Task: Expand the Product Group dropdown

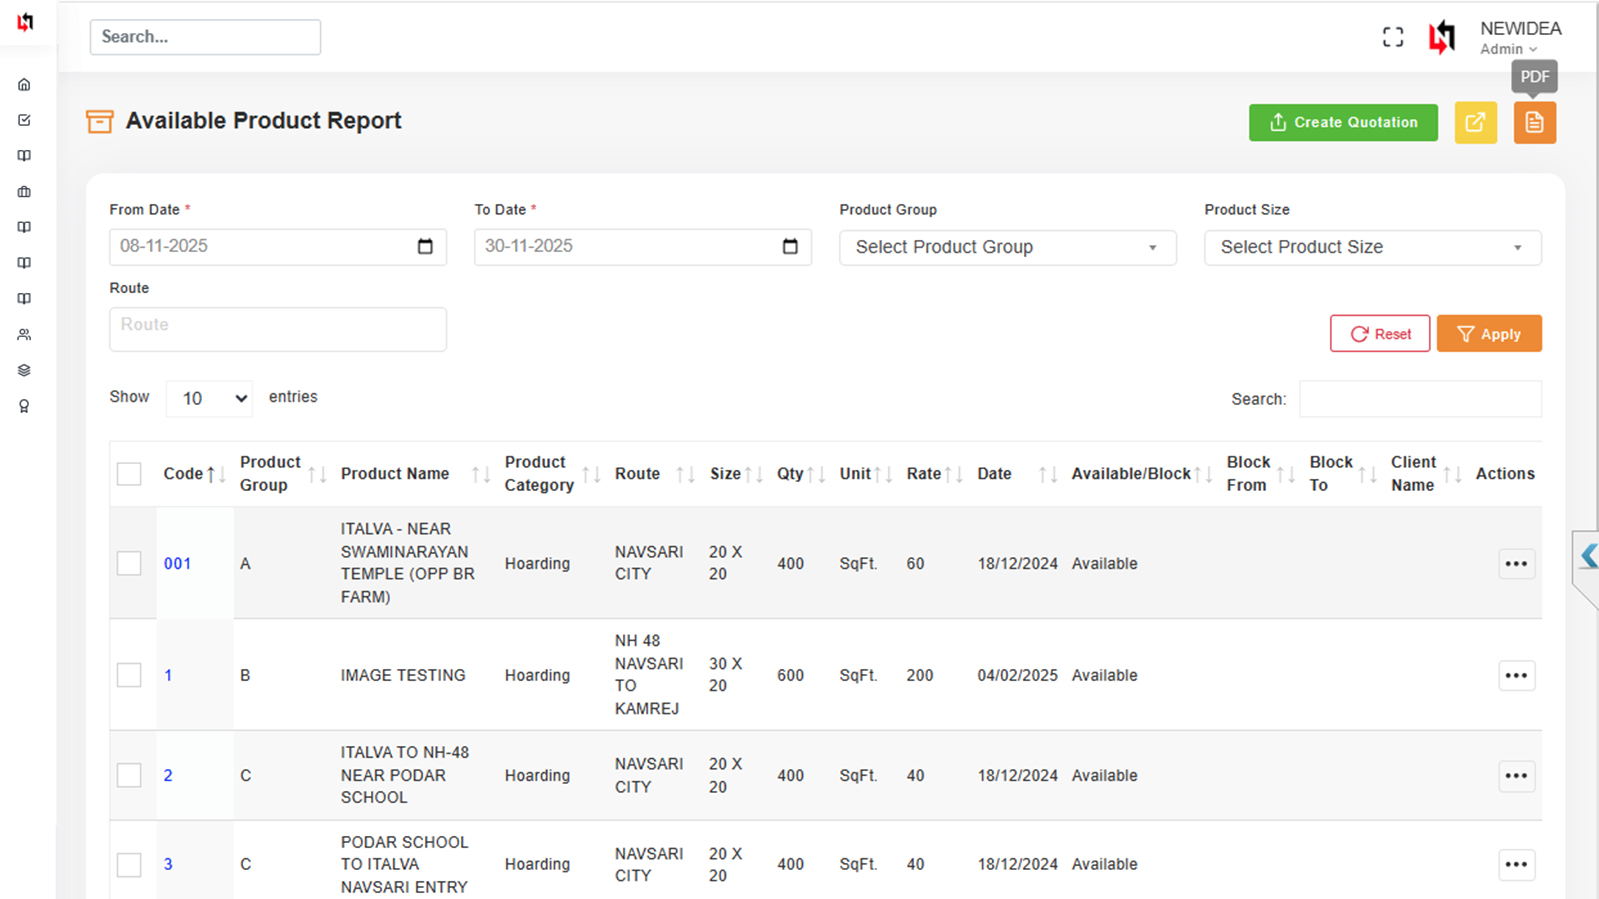Action: (x=1007, y=248)
